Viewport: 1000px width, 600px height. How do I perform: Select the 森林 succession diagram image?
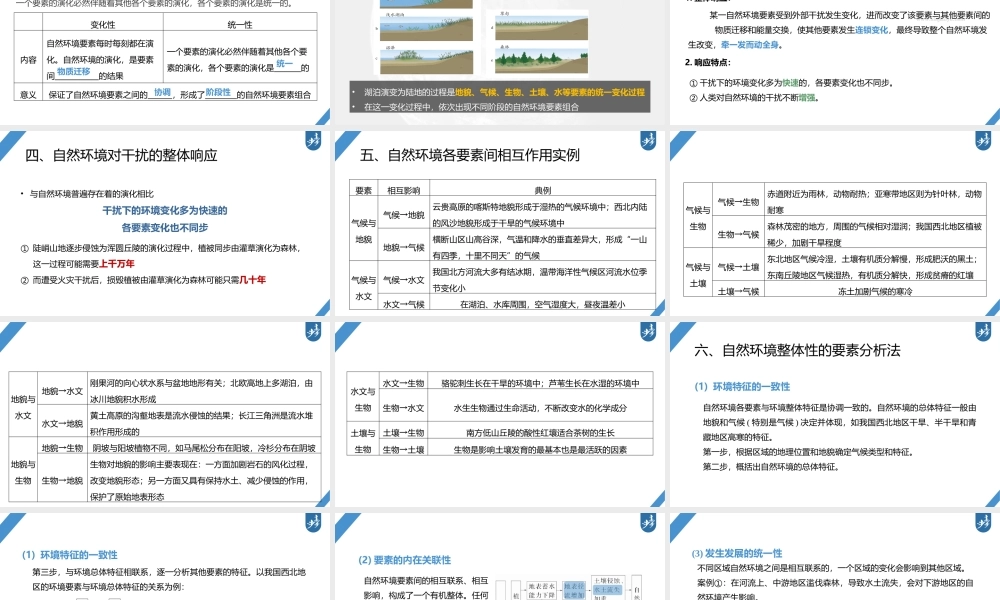542,58
